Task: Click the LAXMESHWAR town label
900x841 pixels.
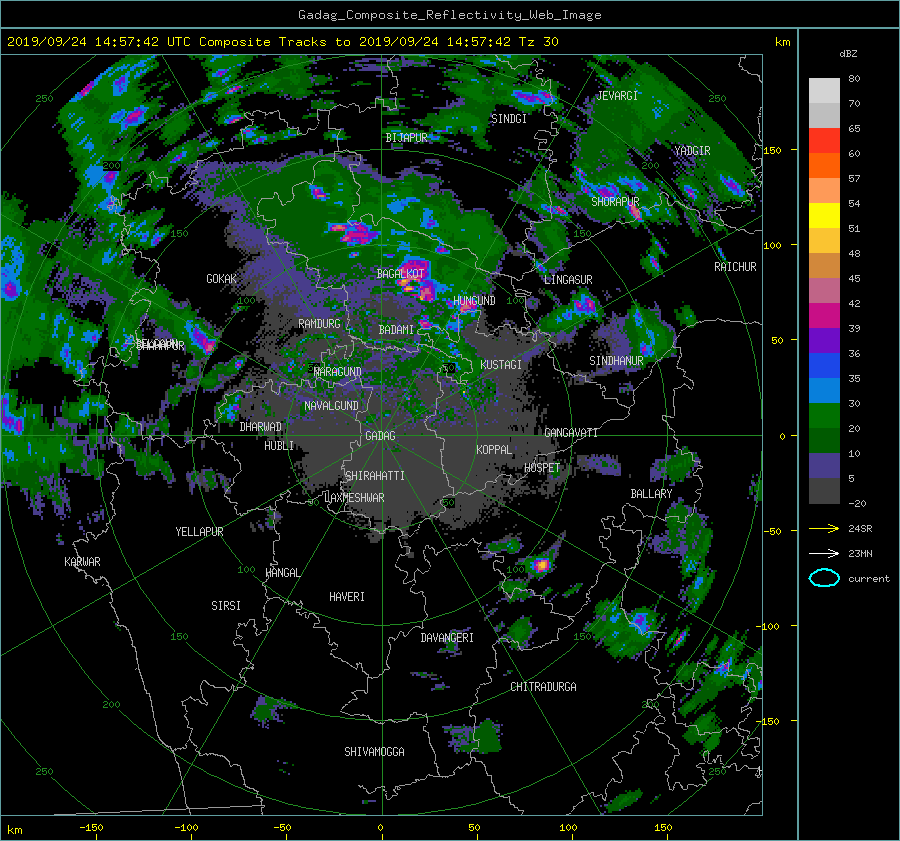Action: click(x=354, y=498)
